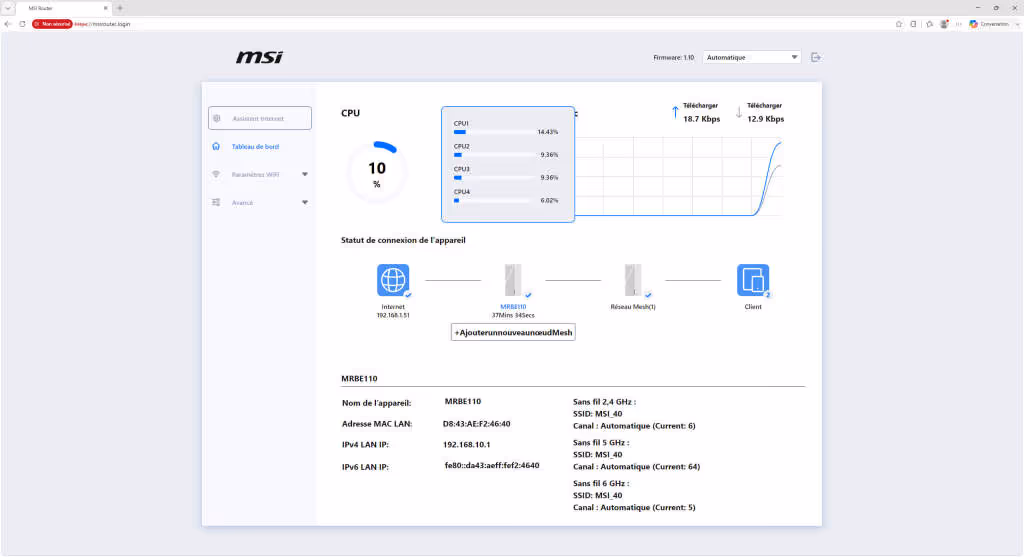Click the MRBE110 link under router
Image resolution: width=1024 pixels, height=557 pixels.
[513, 307]
